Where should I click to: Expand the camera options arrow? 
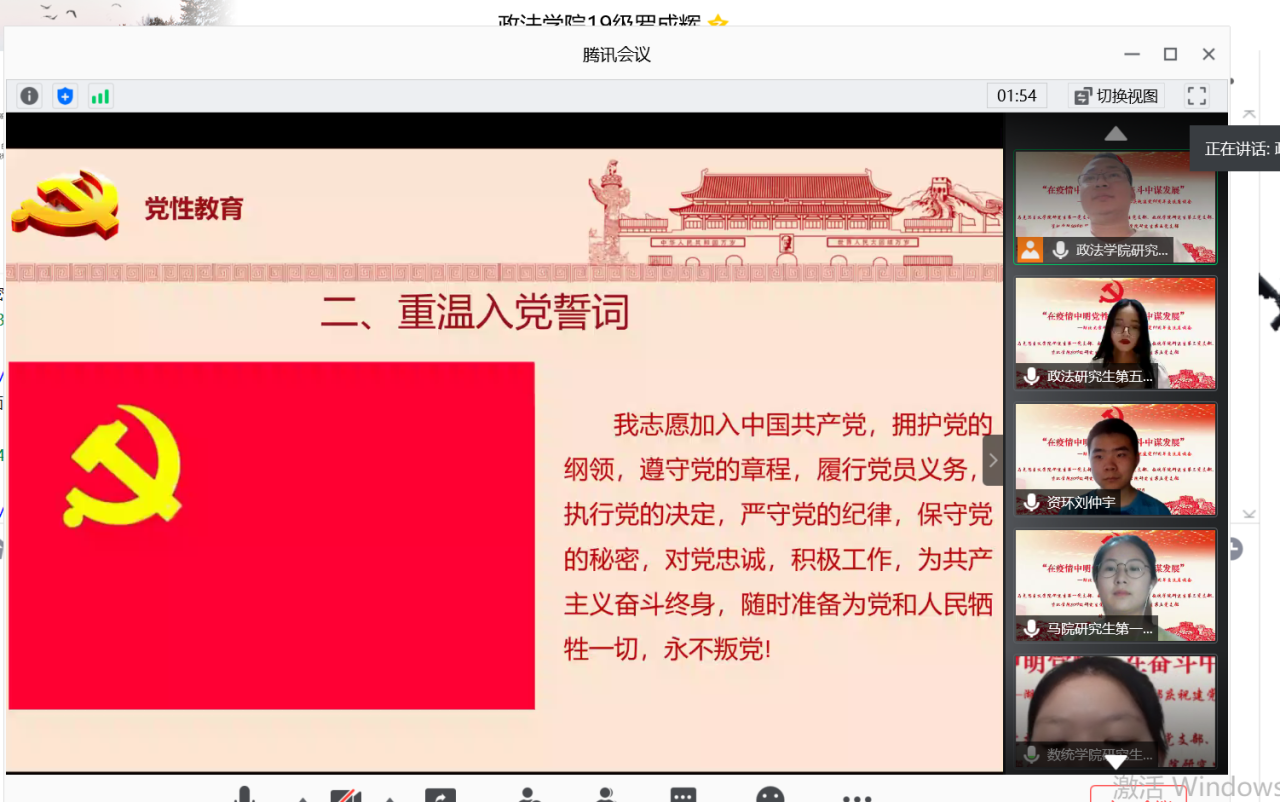coord(390,798)
